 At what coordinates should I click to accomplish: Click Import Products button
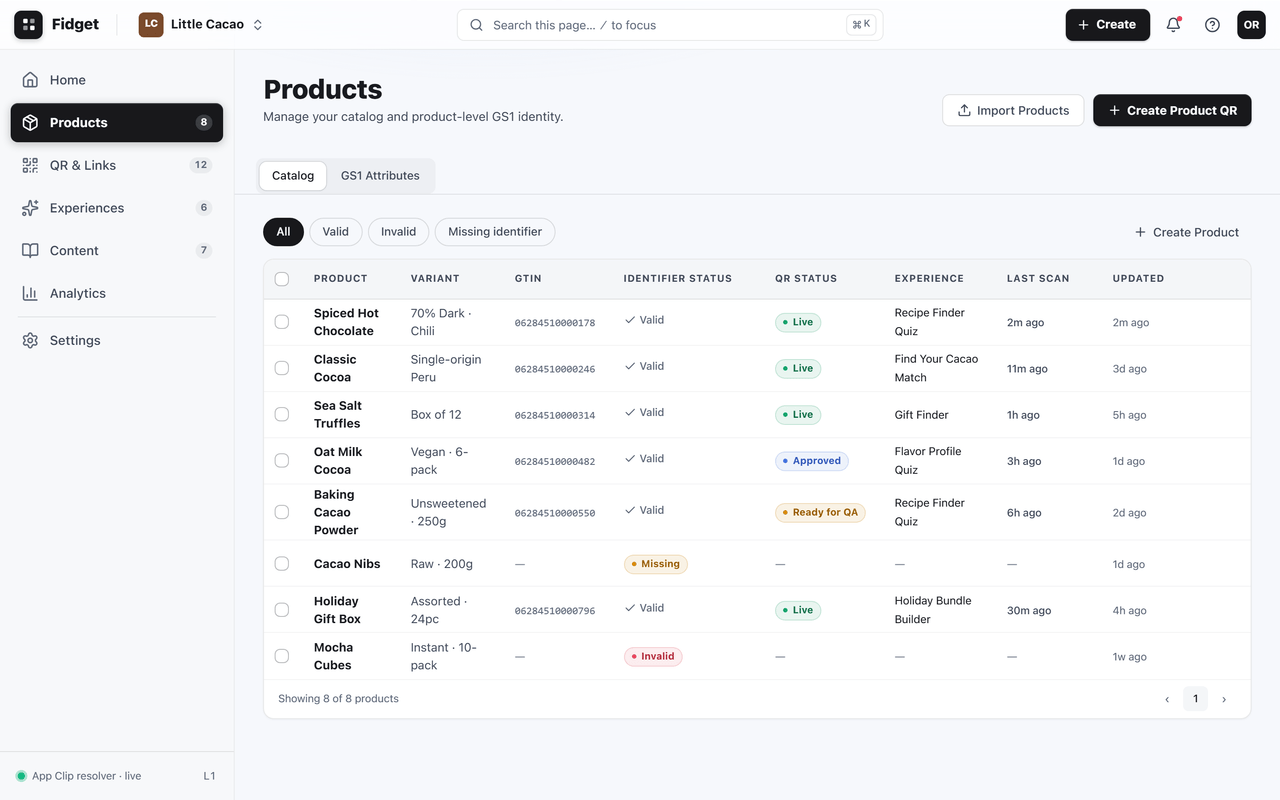[1013, 110]
